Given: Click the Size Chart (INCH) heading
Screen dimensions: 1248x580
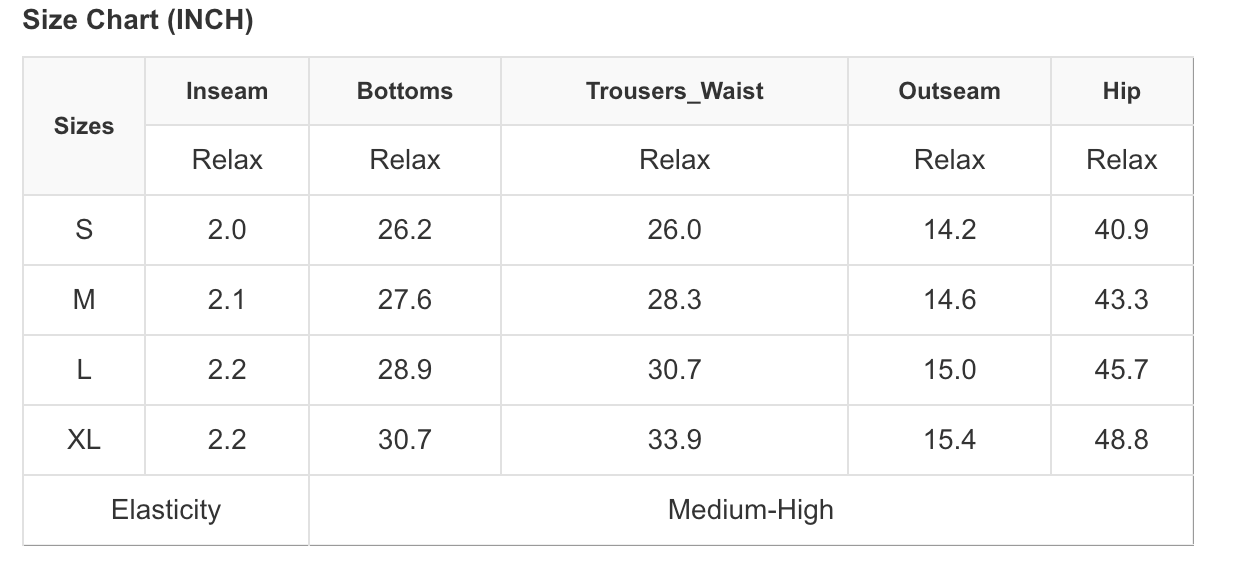Looking at the screenshot, I should (137, 21).
